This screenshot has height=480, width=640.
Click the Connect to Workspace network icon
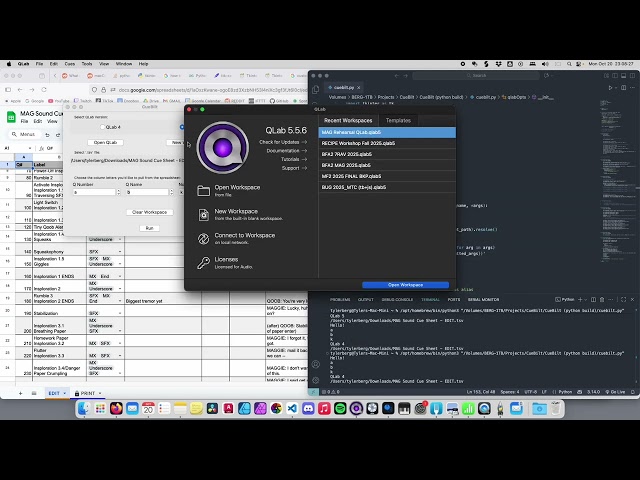pyautogui.click(x=203, y=239)
